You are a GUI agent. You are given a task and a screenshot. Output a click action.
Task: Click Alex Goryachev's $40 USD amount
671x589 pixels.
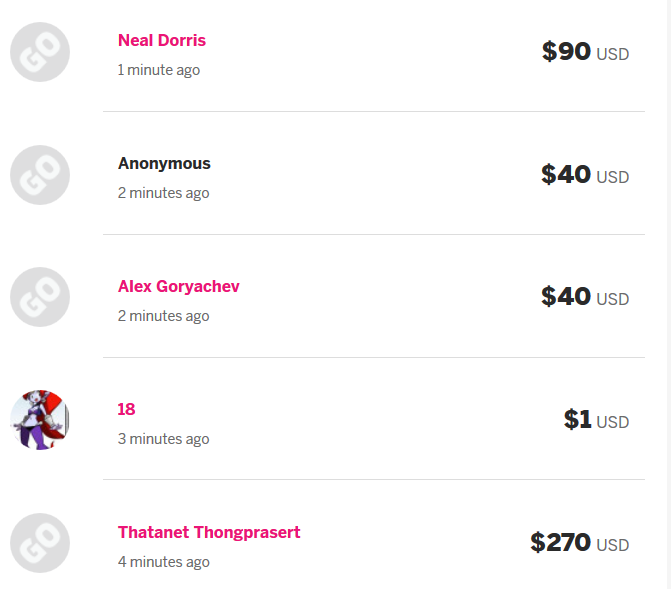tap(585, 297)
